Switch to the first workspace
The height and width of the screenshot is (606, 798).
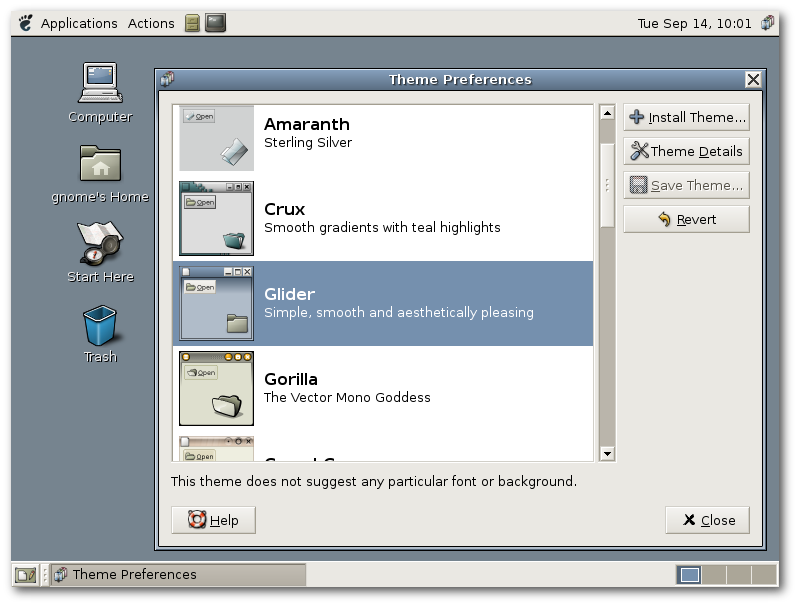(689, 575)
